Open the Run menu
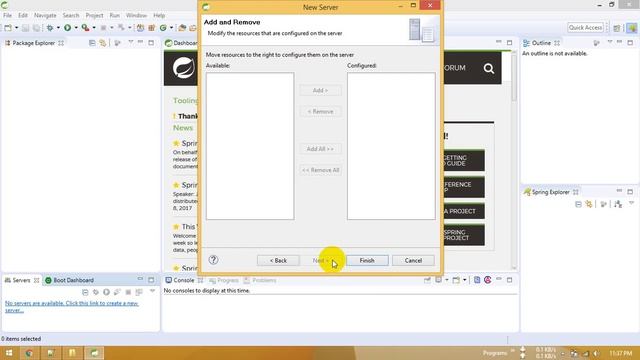Screen dimensions: 640x360 click(115, 16)
